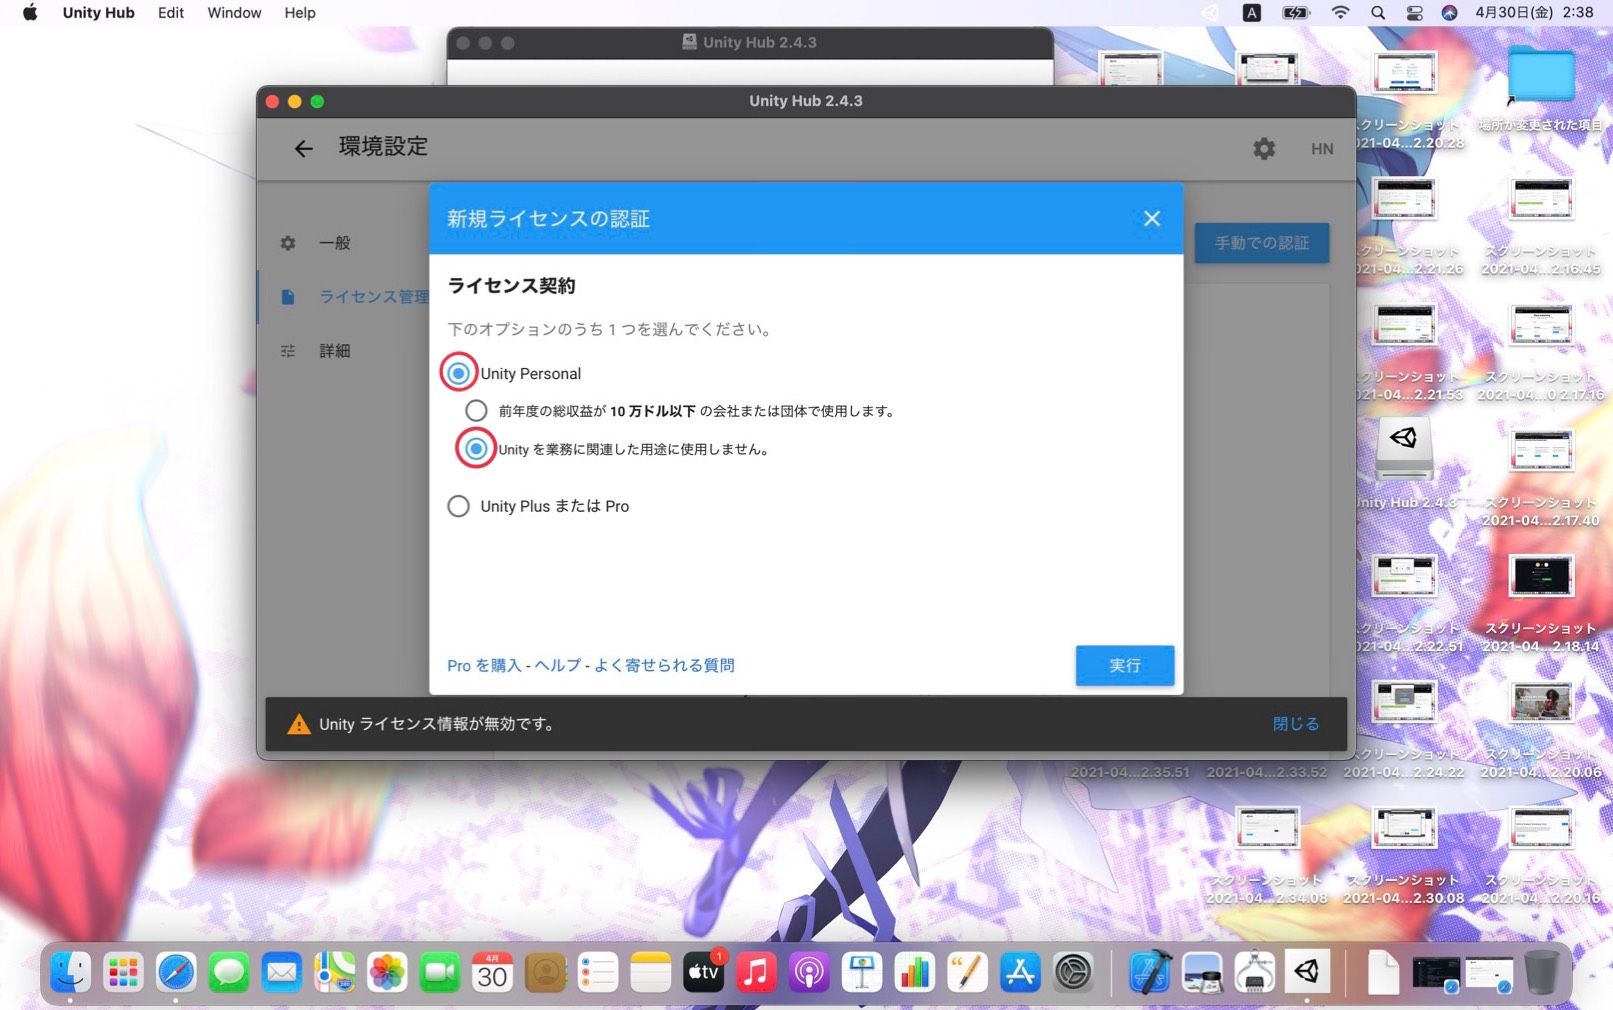Open the ライセンス管理 settings tab
The image size is (1613, 1010).
click(x=373, y=297)
